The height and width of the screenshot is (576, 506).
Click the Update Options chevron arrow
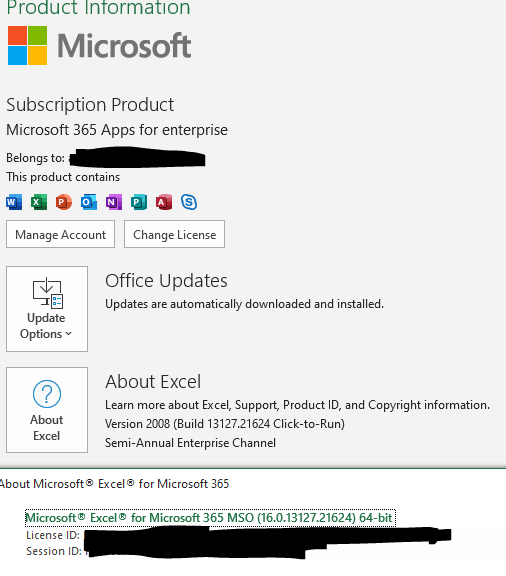(x=68, y=334)
